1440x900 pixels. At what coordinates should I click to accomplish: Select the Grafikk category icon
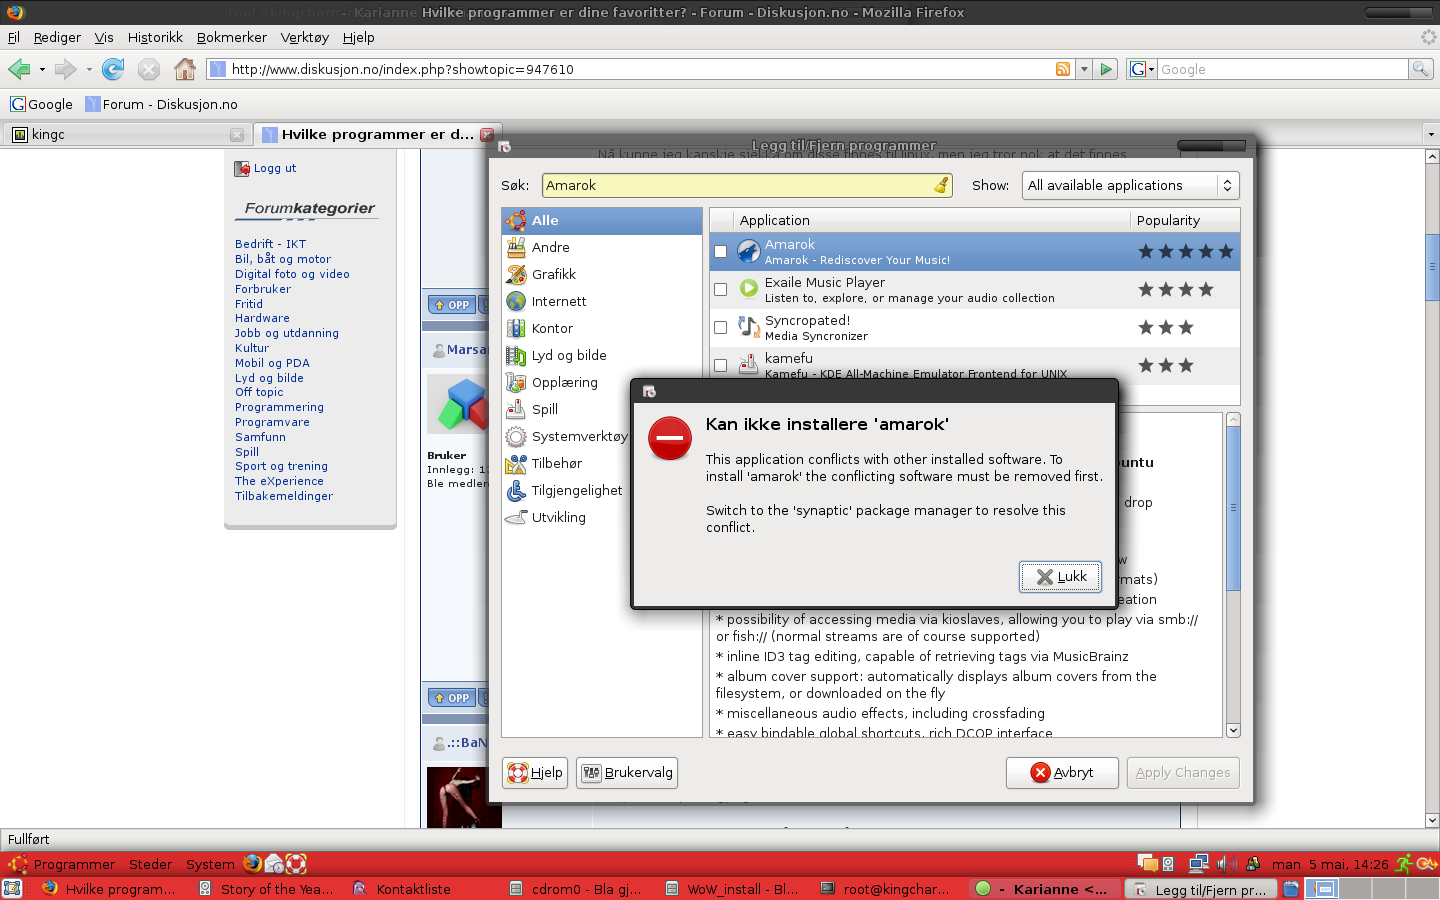tap(516, 275)
